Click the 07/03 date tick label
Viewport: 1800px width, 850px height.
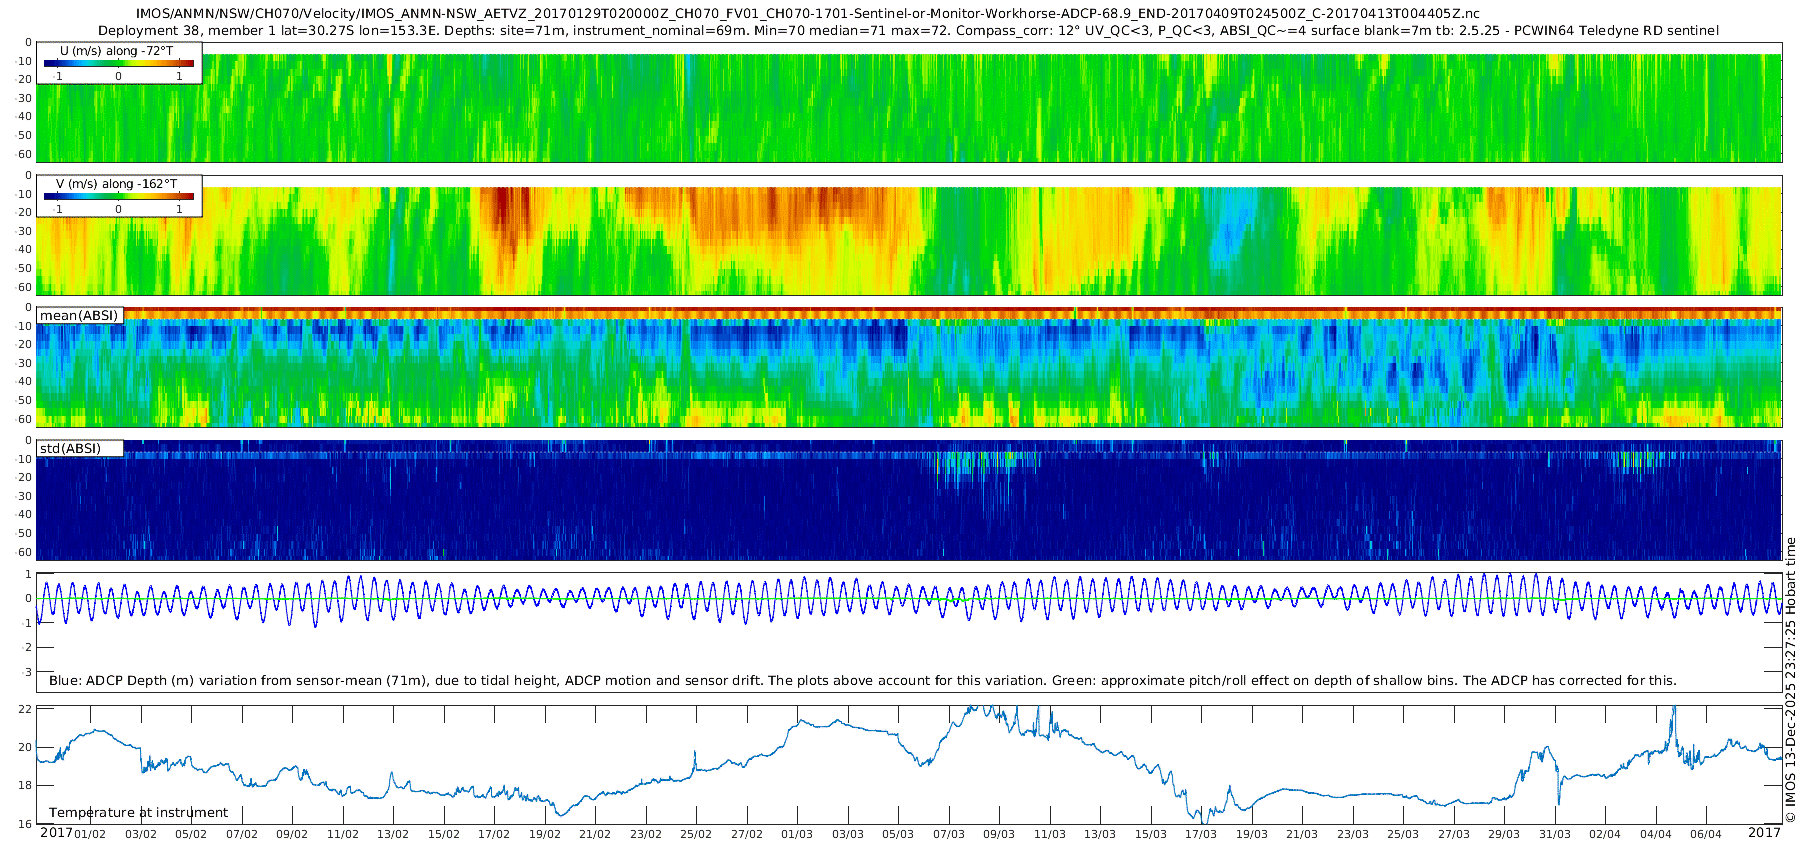pyautogui.click(x=949, y=834)
